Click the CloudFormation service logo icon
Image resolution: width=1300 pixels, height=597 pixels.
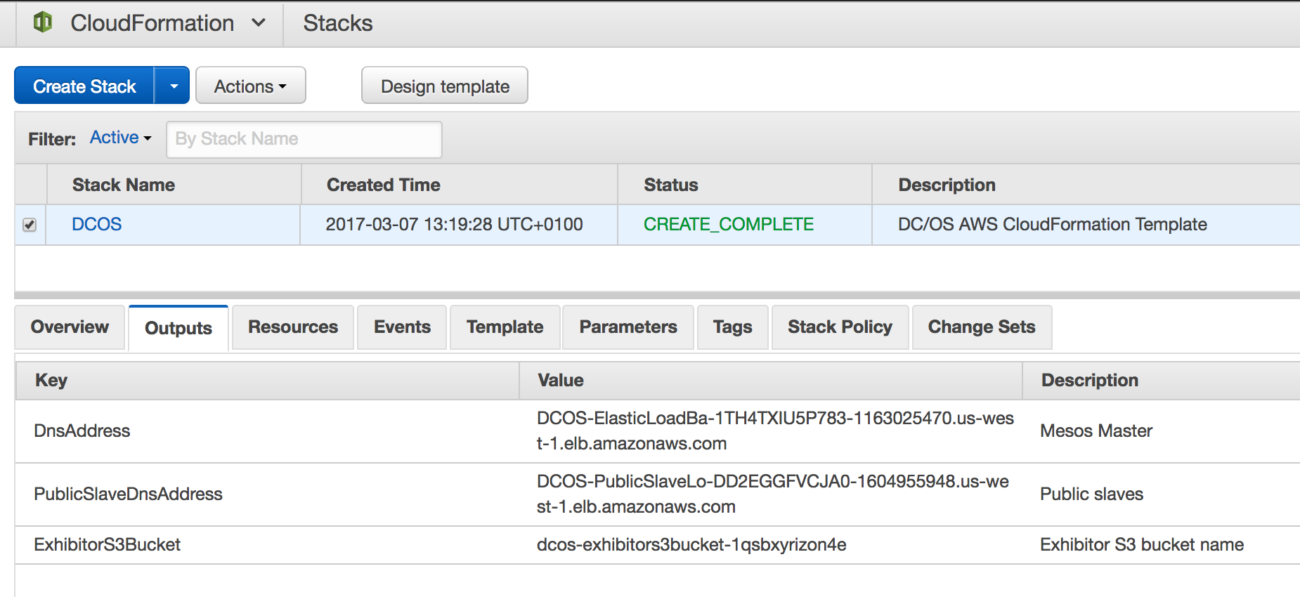[x=42, y=22]
